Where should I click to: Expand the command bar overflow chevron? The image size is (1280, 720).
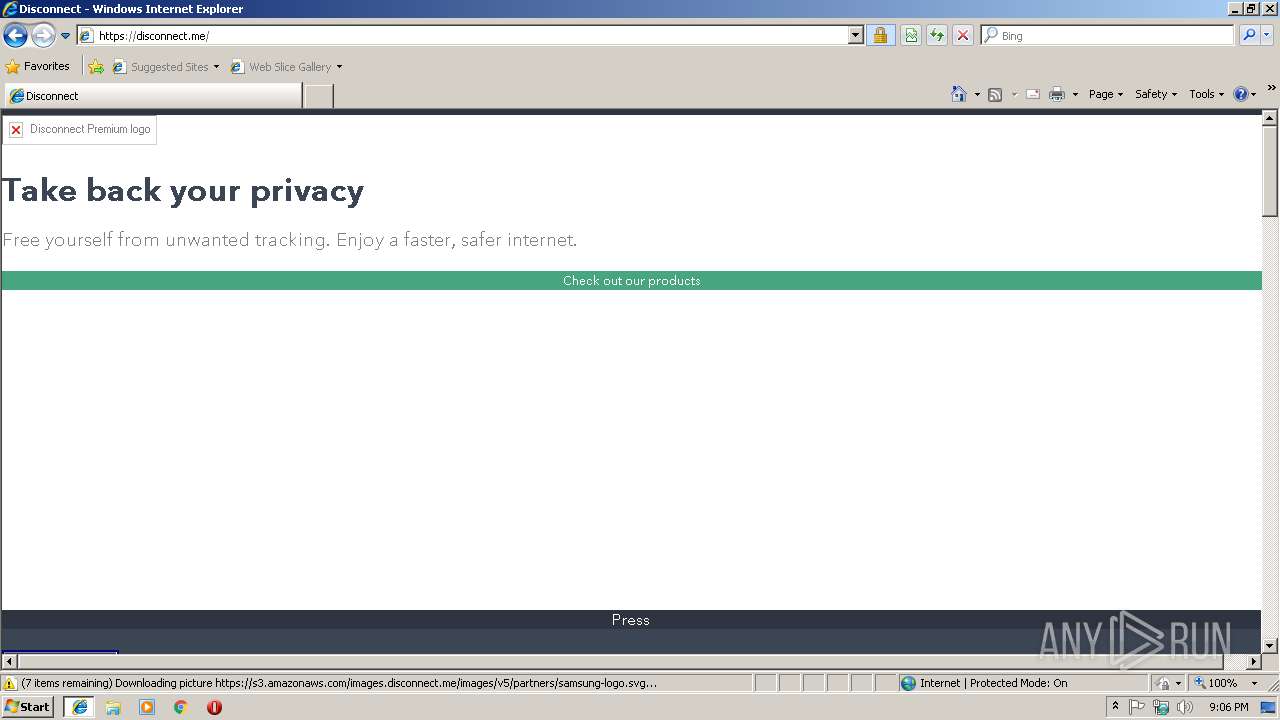point(1271,88)
